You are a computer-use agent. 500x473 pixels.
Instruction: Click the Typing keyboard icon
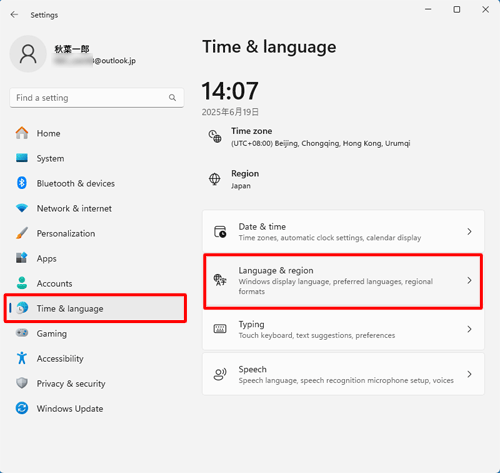pos(220,329)
